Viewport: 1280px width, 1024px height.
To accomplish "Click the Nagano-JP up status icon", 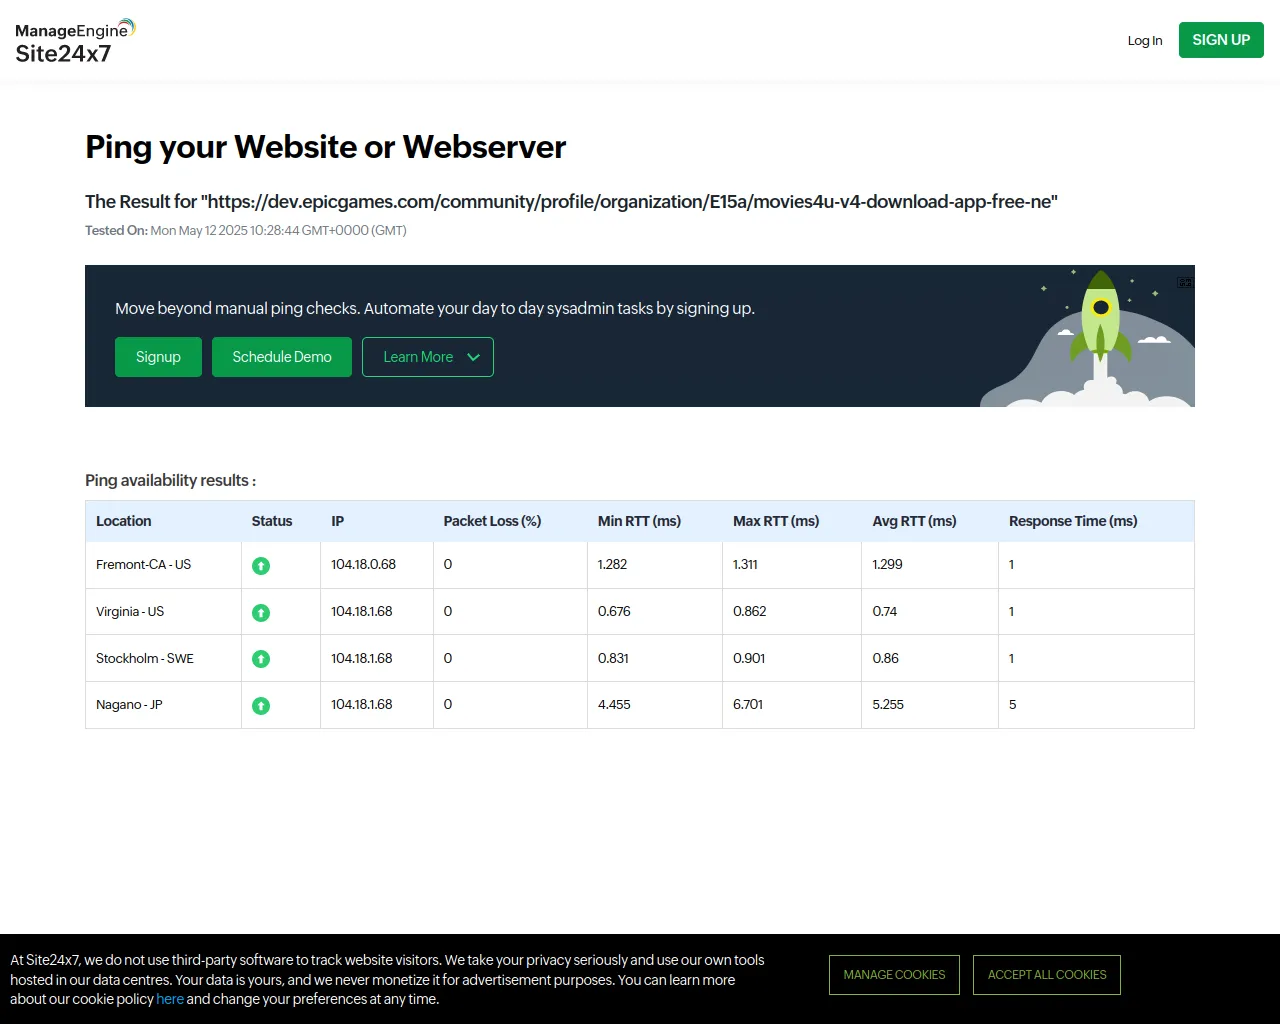I will [x=261, y=706].
